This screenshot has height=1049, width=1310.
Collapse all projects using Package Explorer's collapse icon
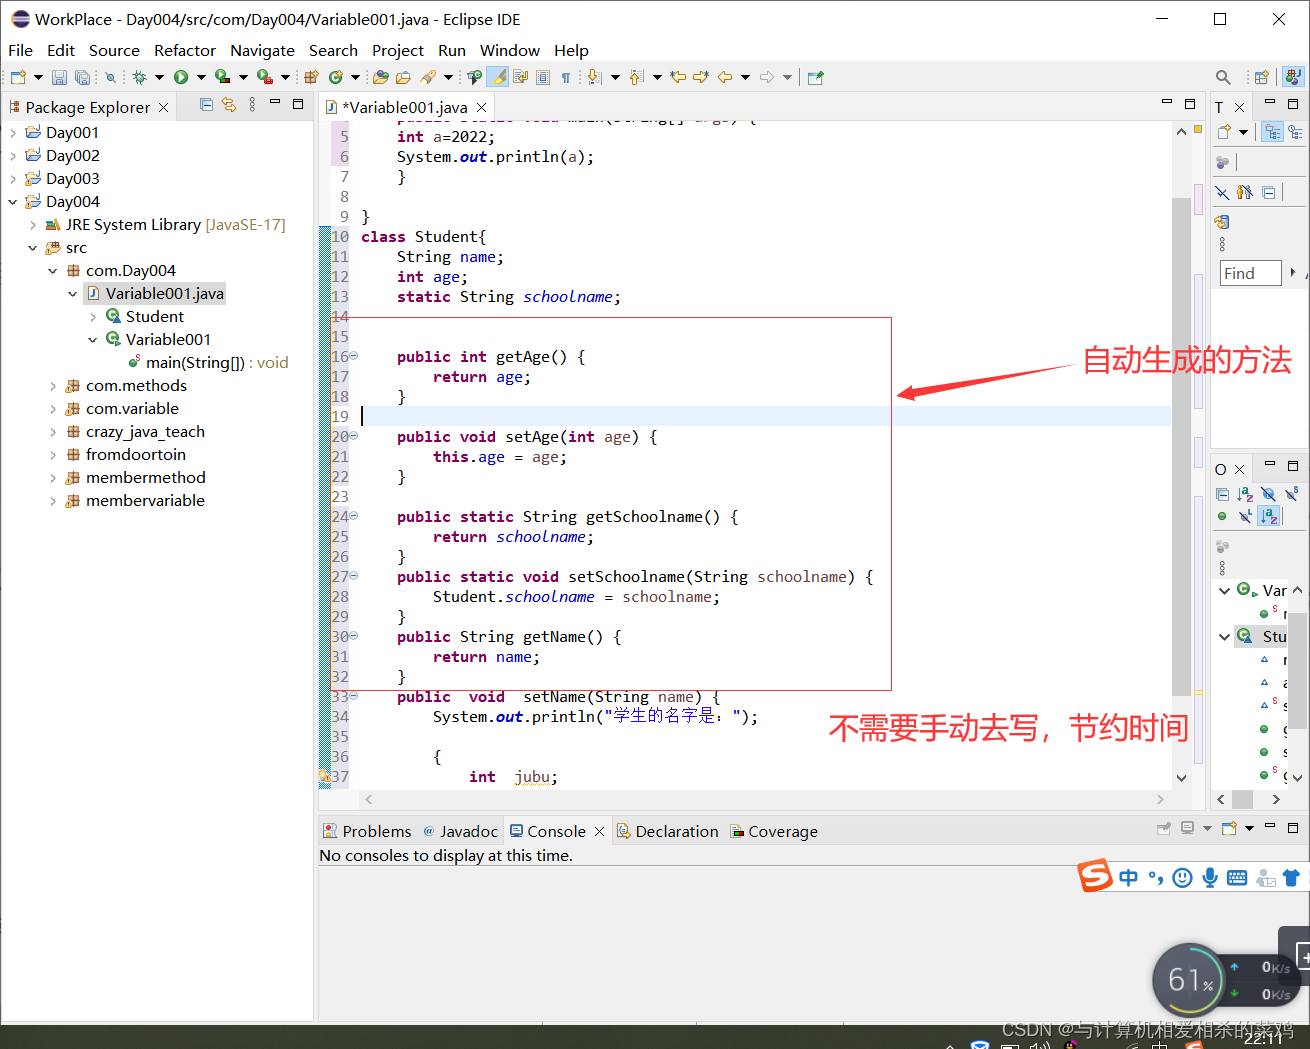click(x=207, y=104)
